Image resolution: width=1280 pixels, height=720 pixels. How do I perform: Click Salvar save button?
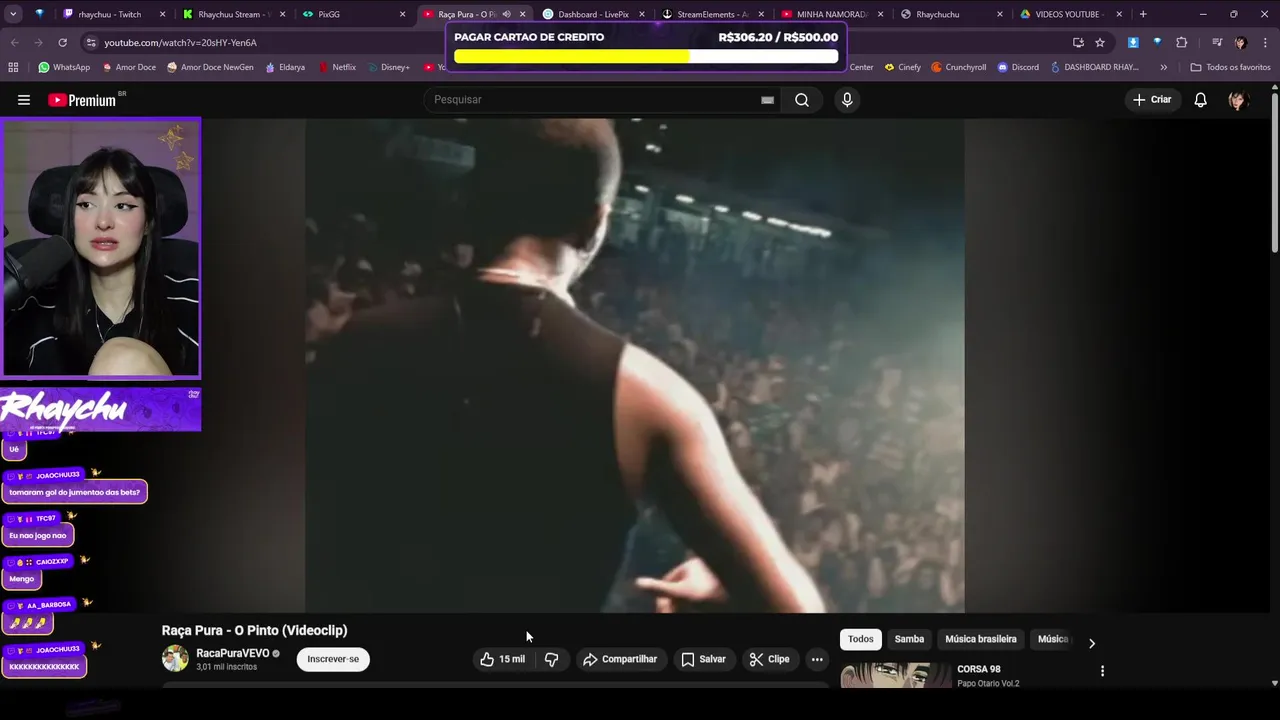tap(703, 659)
